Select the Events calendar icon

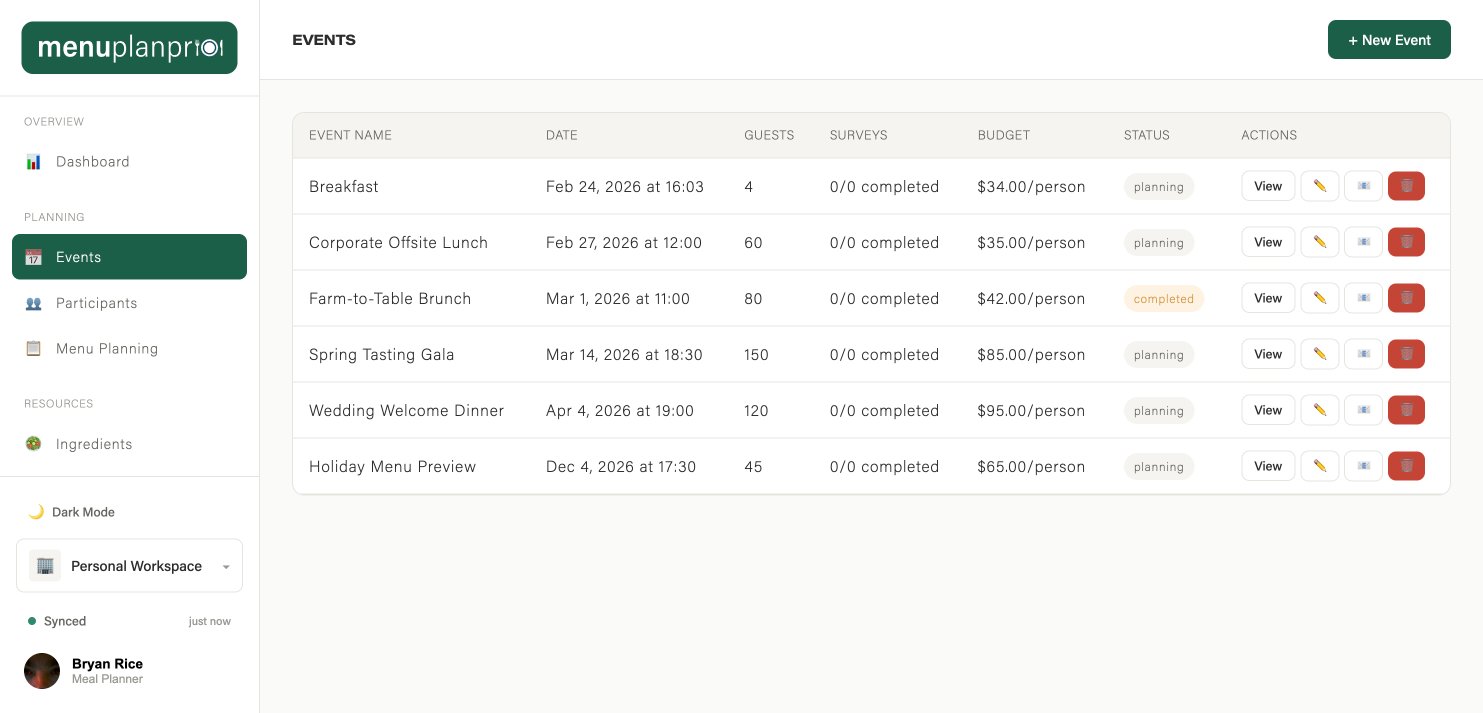coord(33,257)
